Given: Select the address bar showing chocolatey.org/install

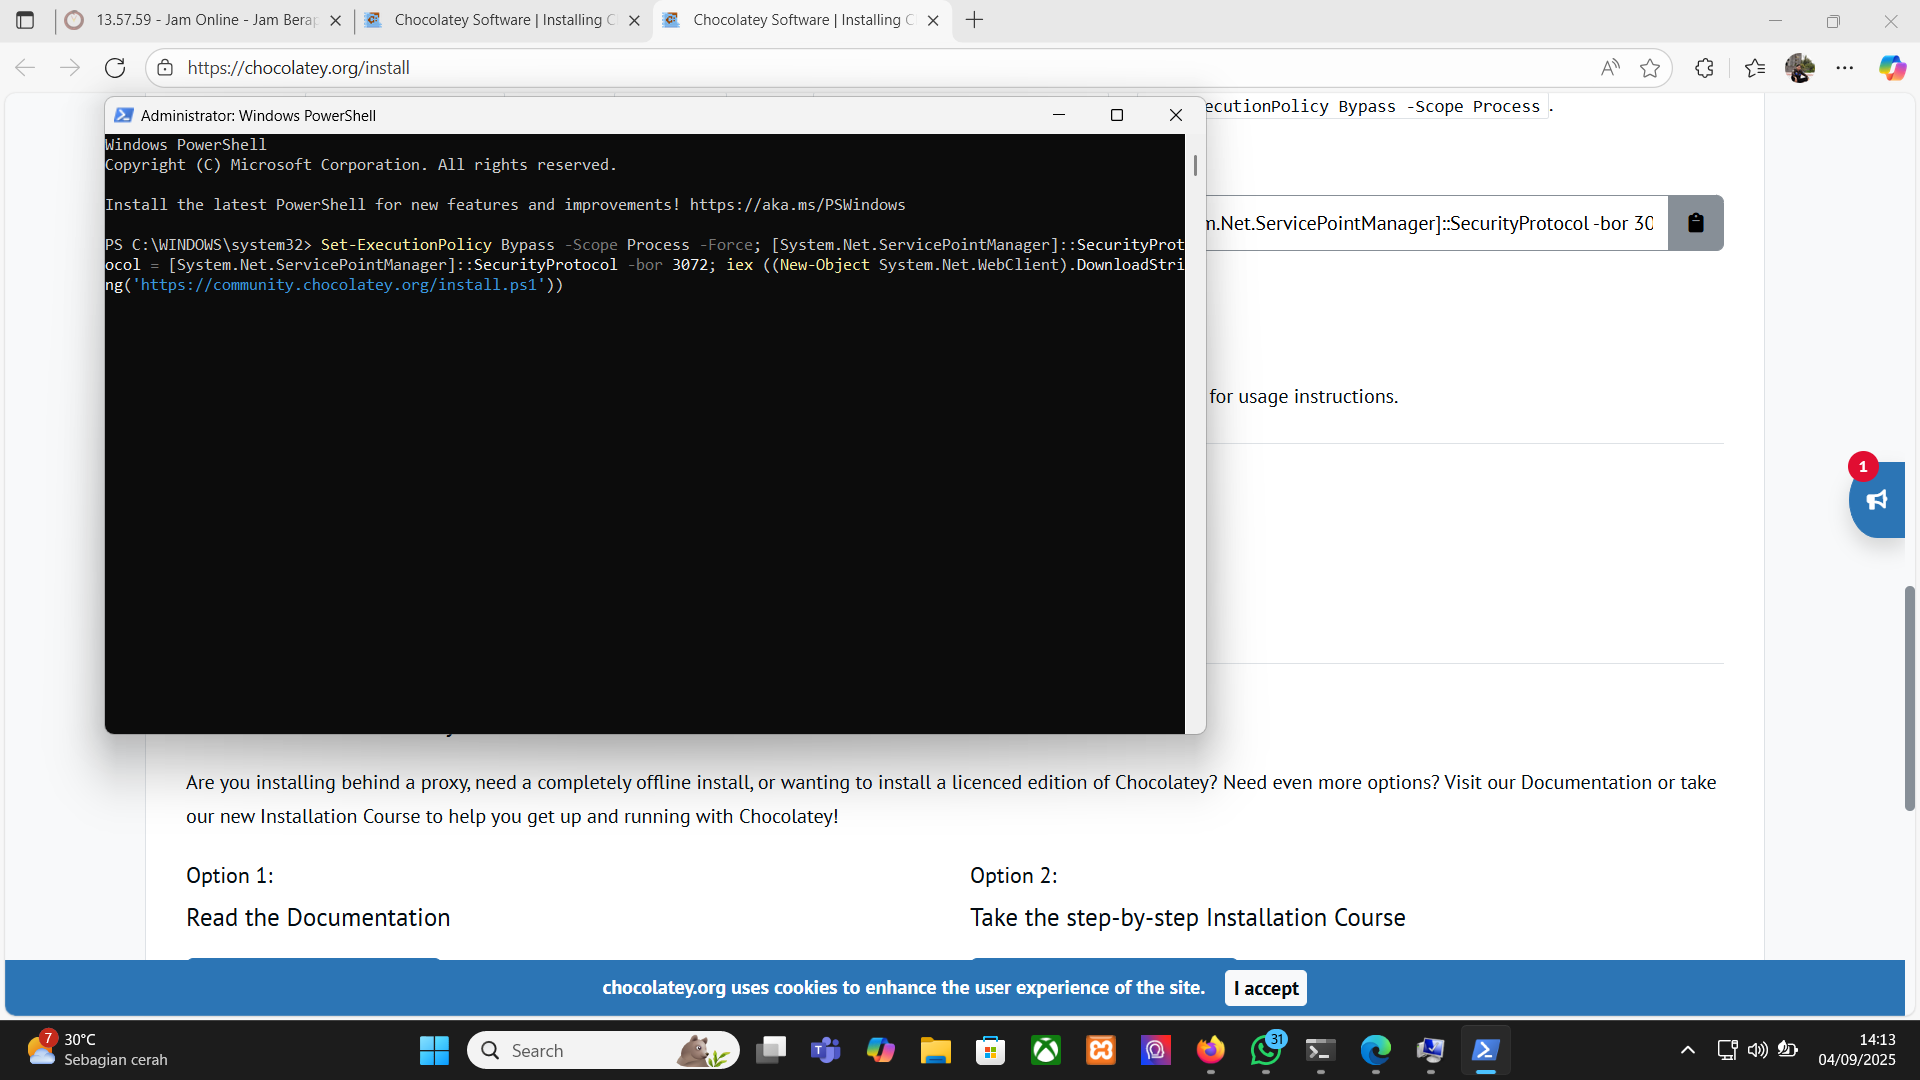Looking at the screenshot, I should point(300,67).
